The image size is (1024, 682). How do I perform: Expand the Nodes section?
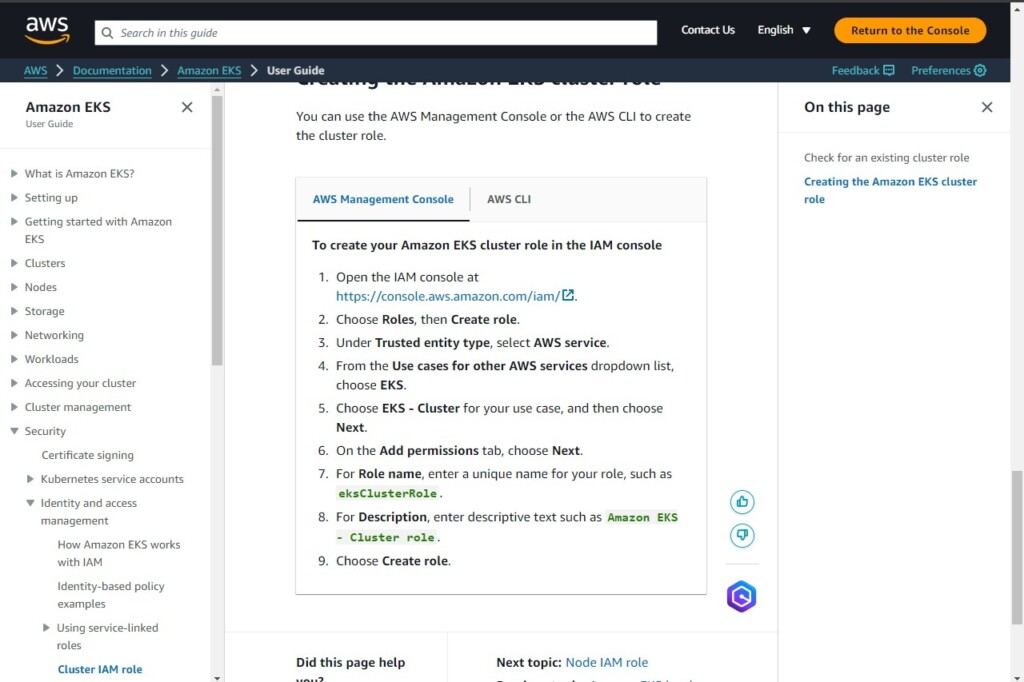[x=14, y=287]
